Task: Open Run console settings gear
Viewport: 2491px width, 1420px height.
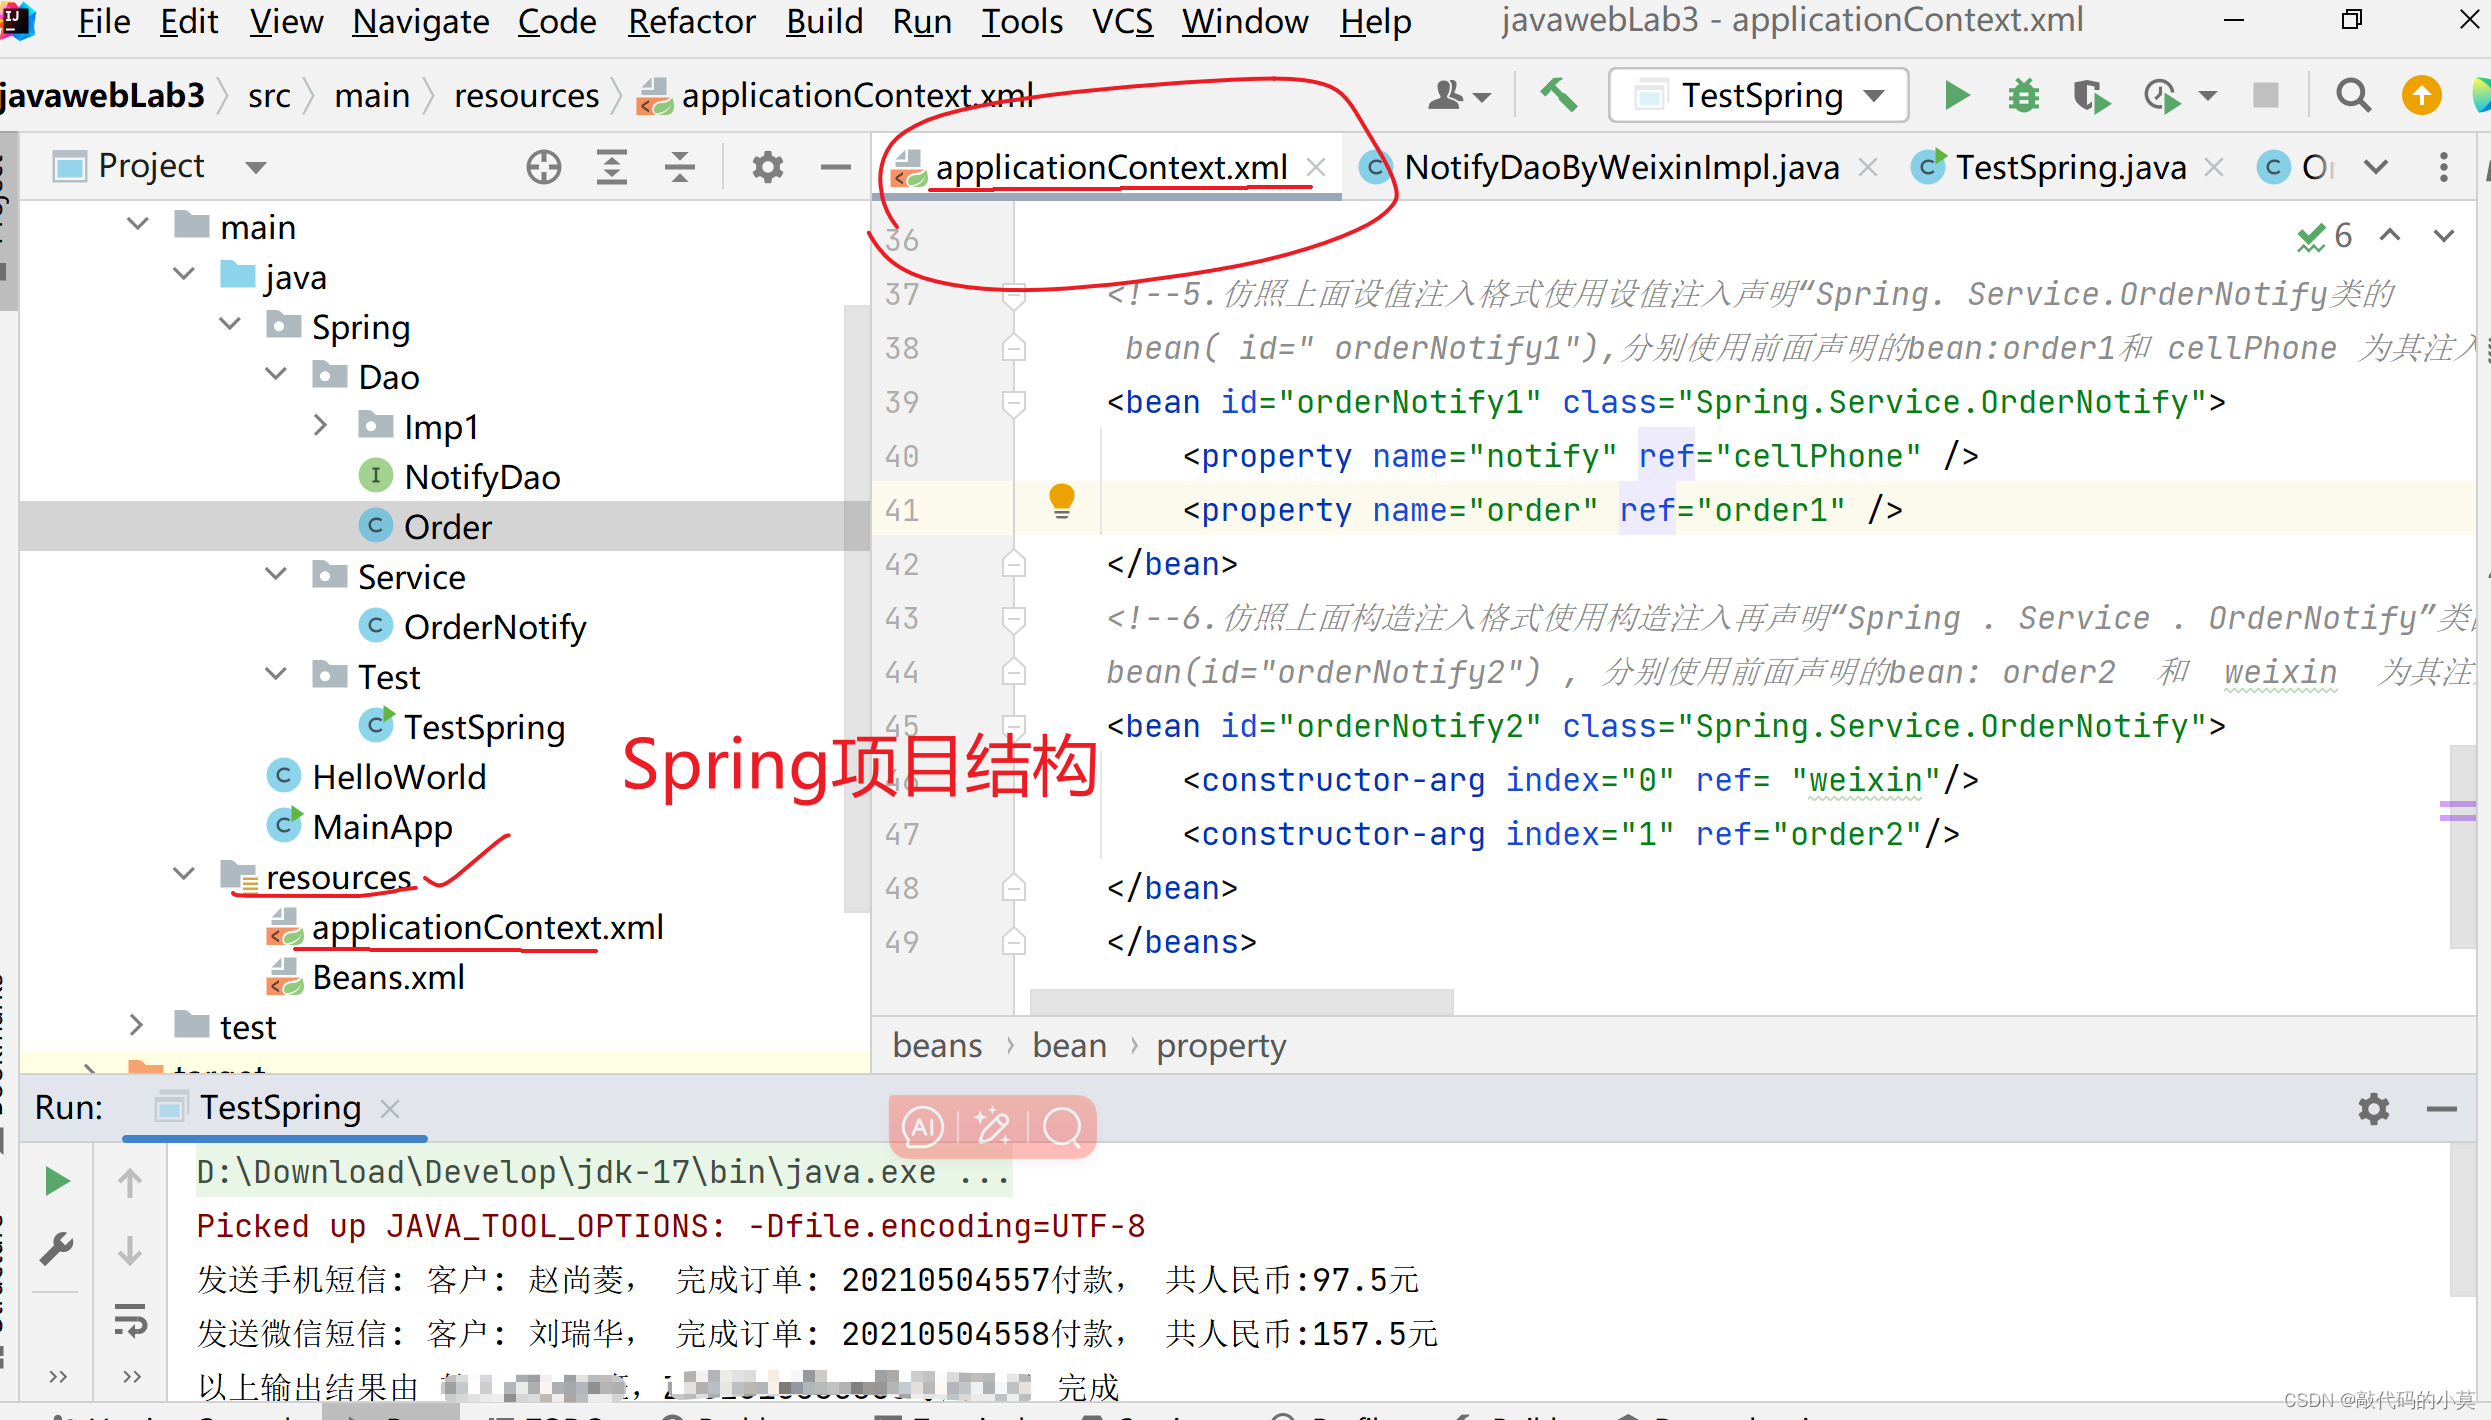Action: click(x=2374, y=1108)
